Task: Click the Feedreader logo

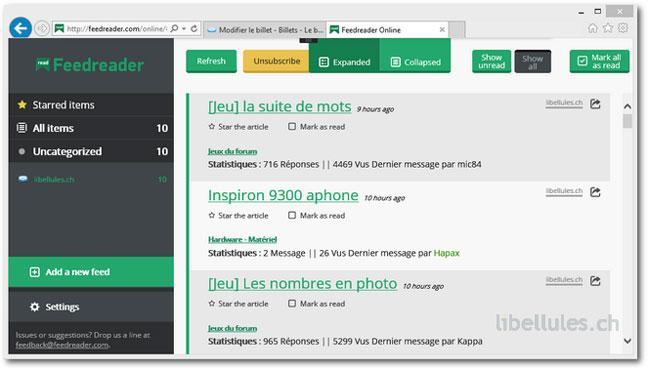Action: 90,65
